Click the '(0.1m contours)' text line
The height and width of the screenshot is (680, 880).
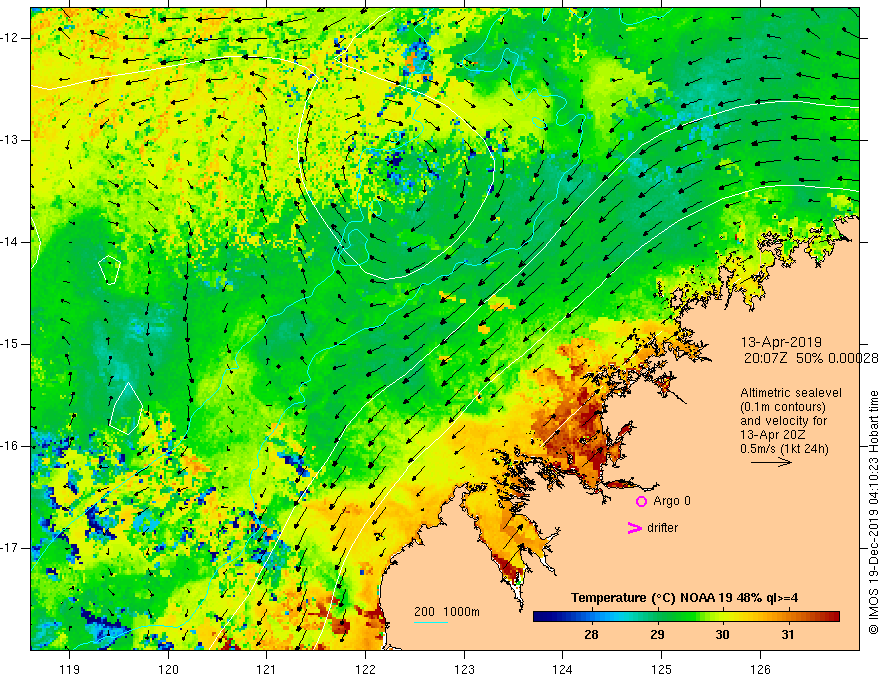tap(783, 407)
